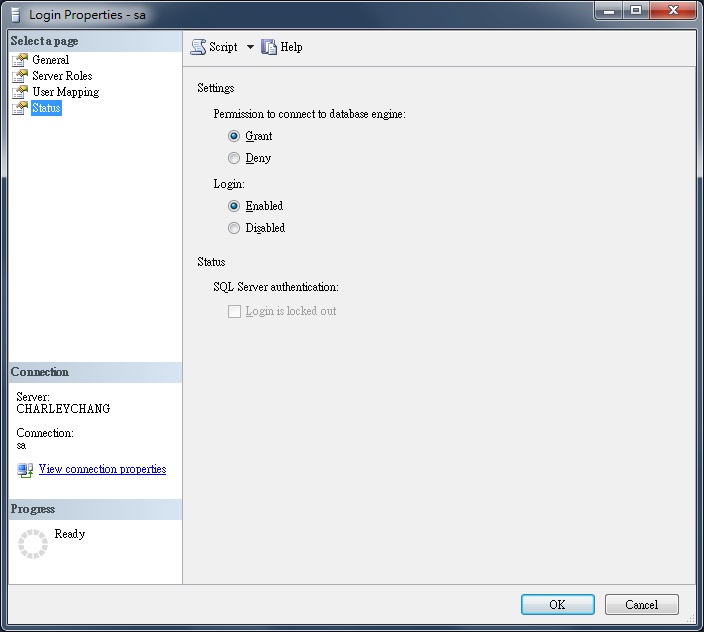Toggle the Login is locked out checkbox
This screenshot has width=704, height=632.
234,311
